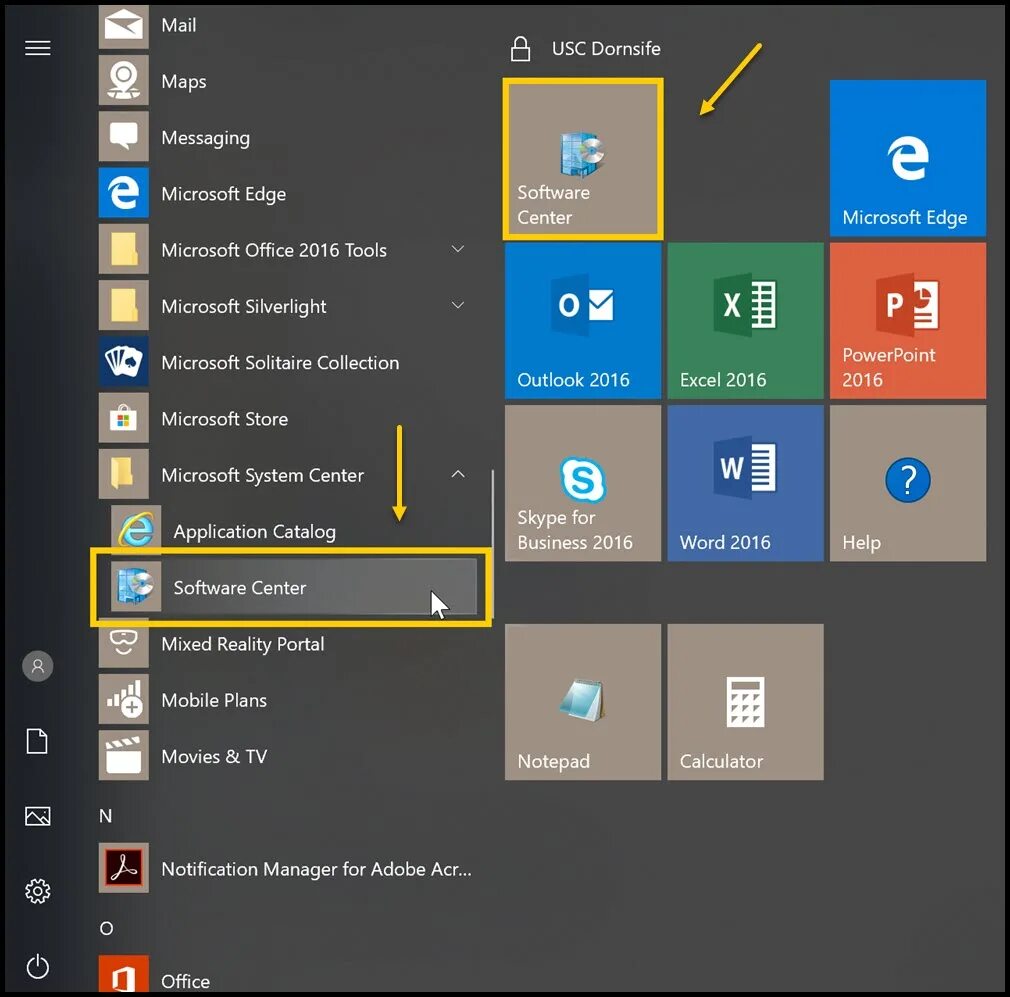The width and height of the screenshot is (1010, 997).
Task: Open Documents from the sidebar page icon
Action: tap(37, 741)
